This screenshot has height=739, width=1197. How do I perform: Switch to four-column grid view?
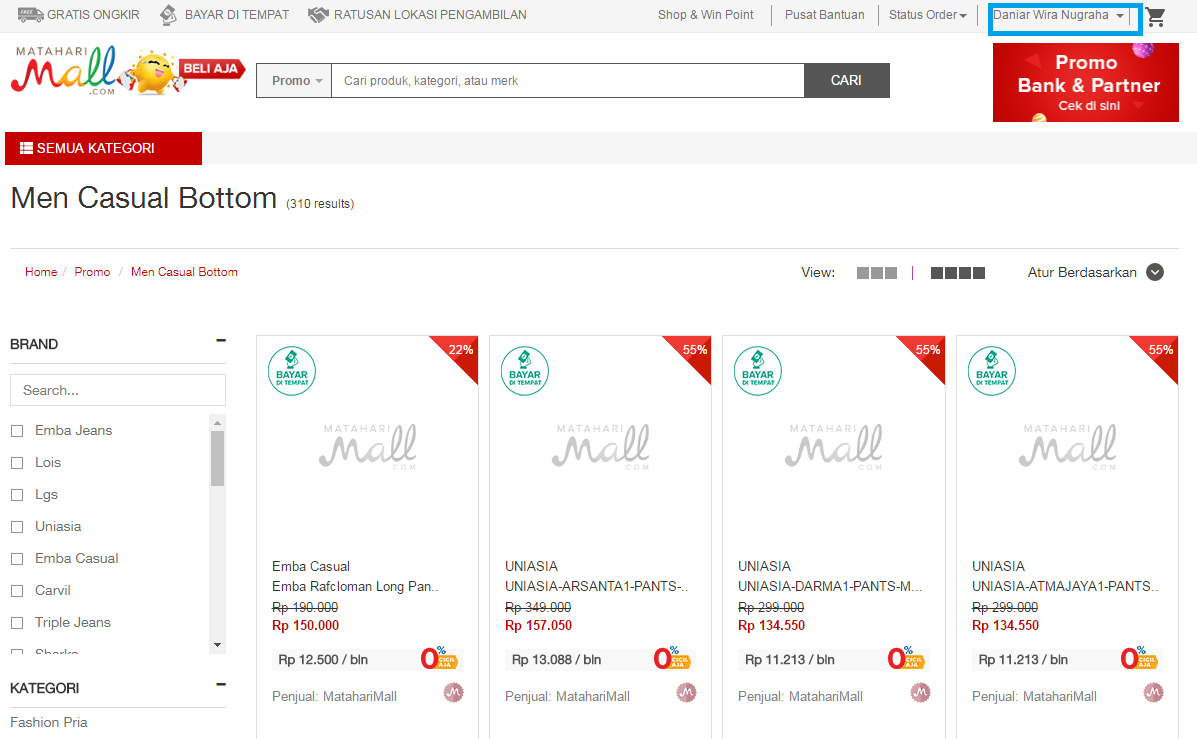coord(957,273)
